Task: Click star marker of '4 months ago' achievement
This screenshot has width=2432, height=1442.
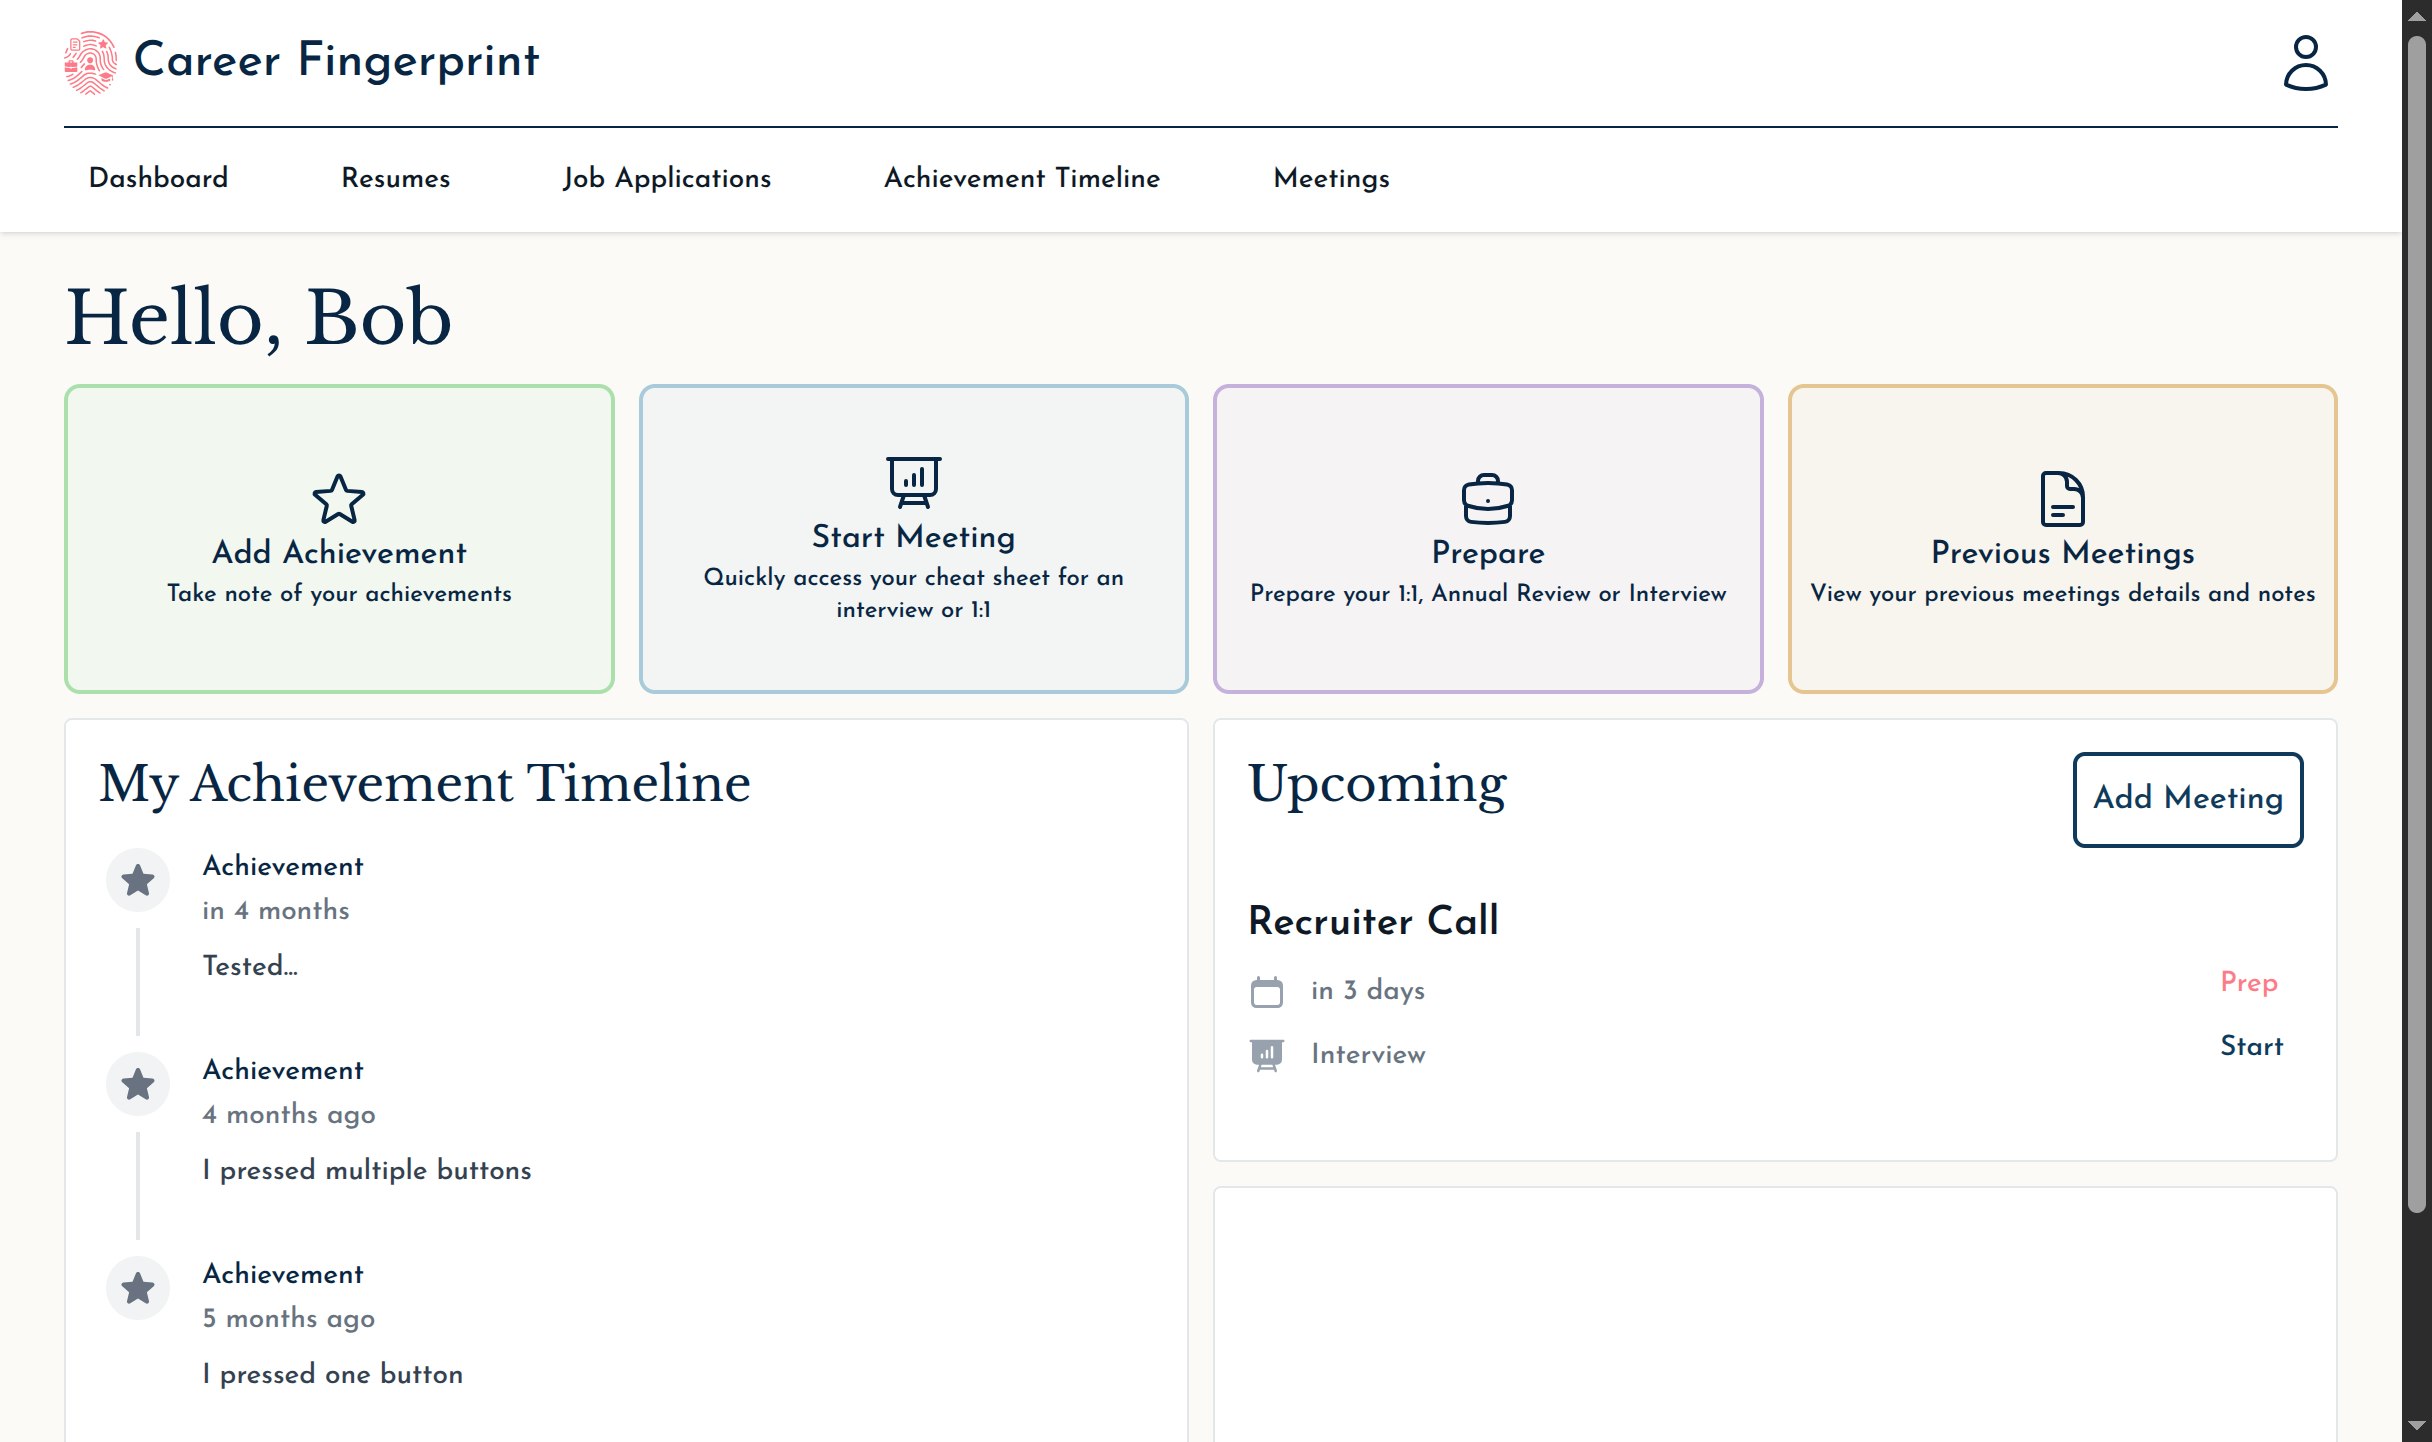Action: tap(138, 1085)
